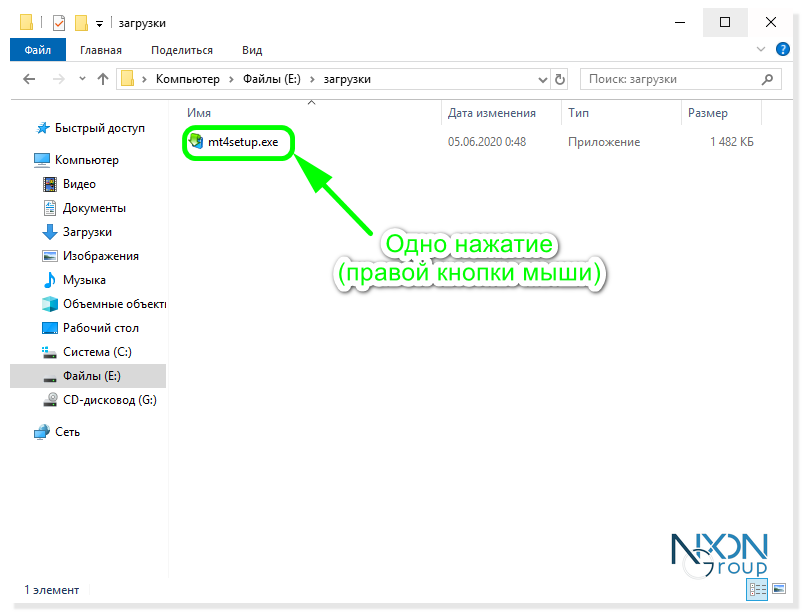Click the Музыка note icon
This screenshot has height=612, width=802.
coord(50,280)
